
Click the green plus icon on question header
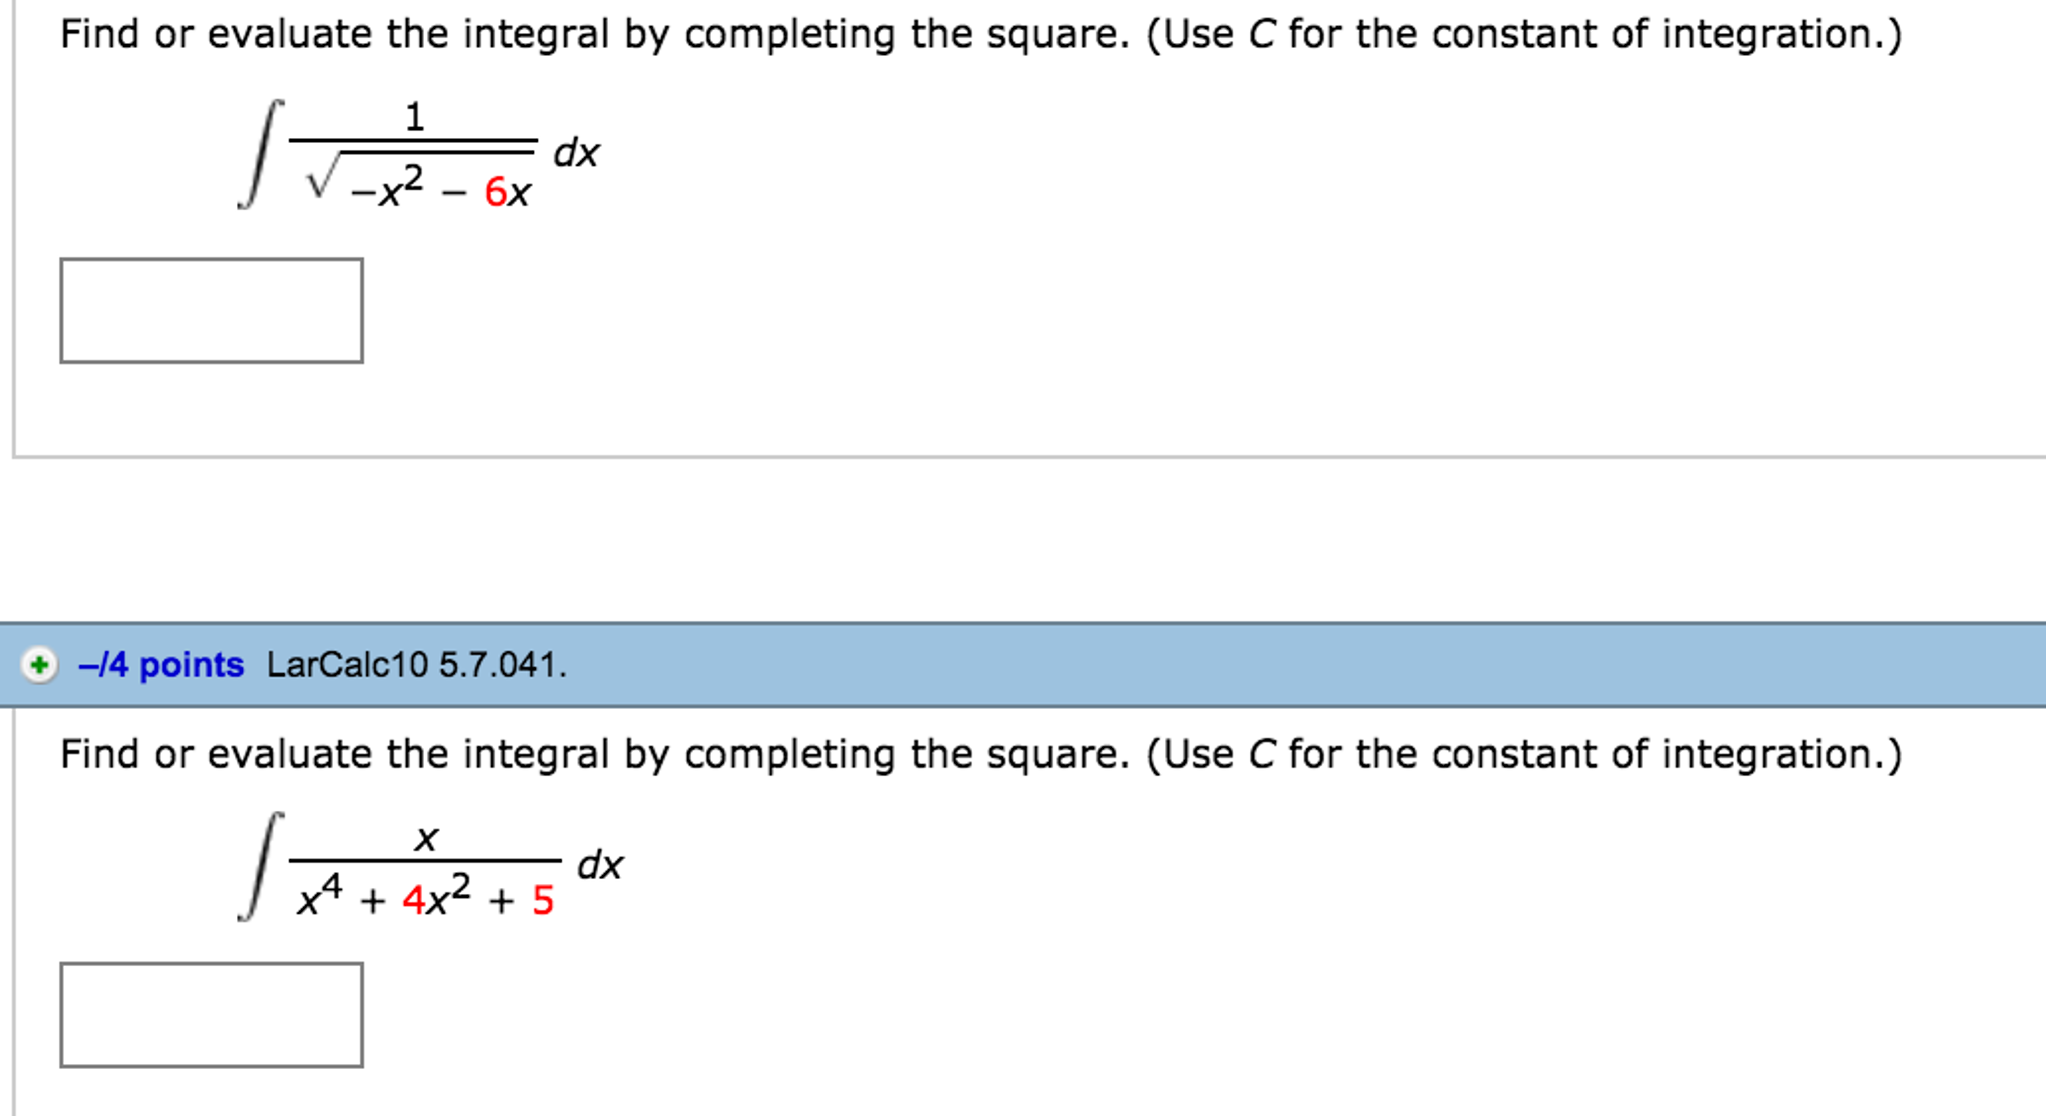pyautogui.click(x=37, y=662)
